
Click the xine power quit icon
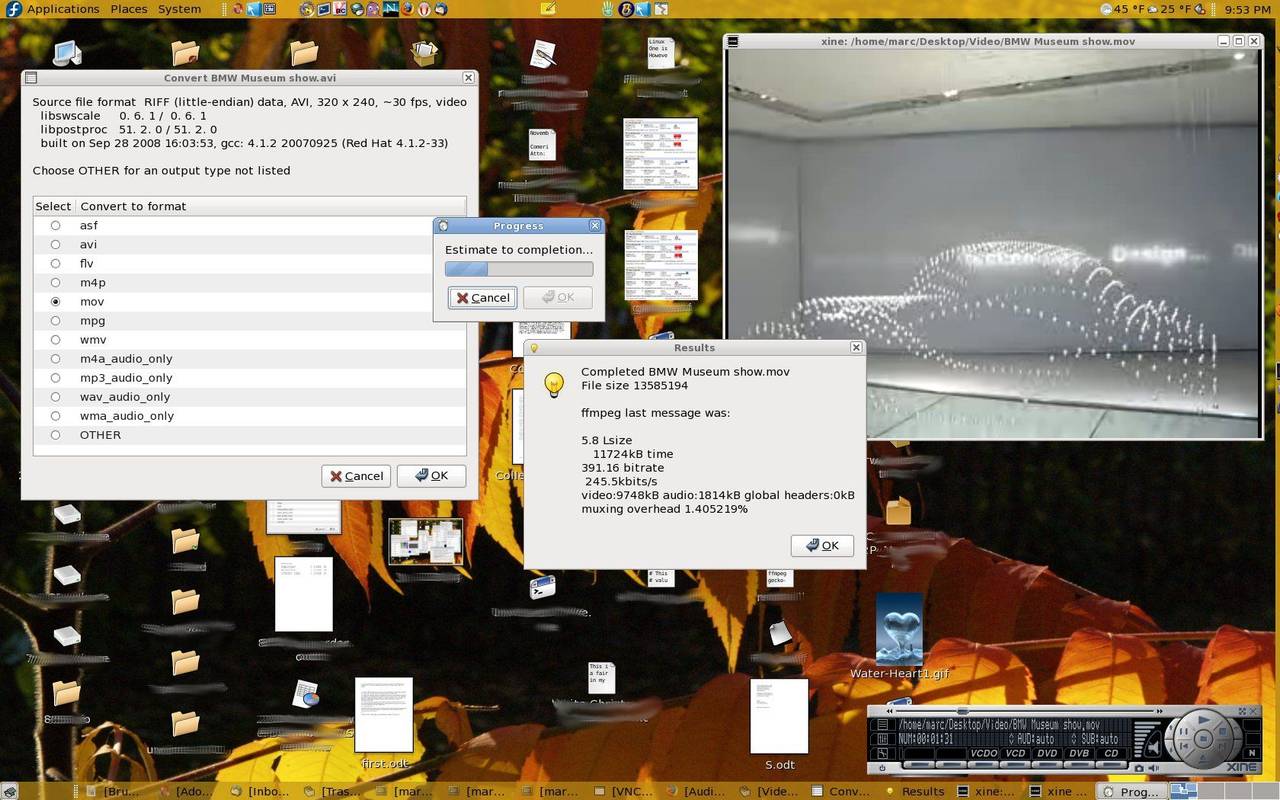882,768
